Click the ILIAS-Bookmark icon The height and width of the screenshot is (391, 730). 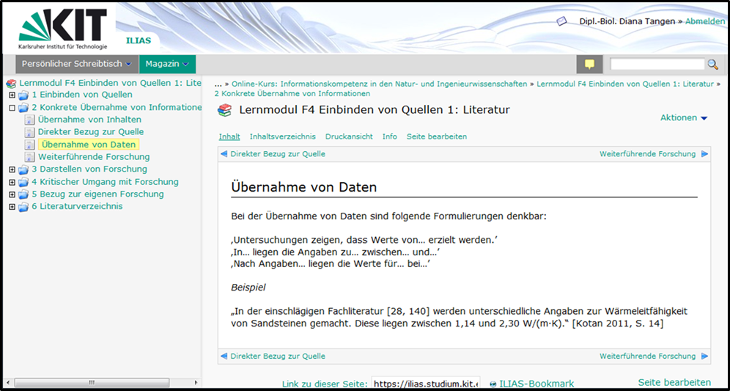point(493,384)
